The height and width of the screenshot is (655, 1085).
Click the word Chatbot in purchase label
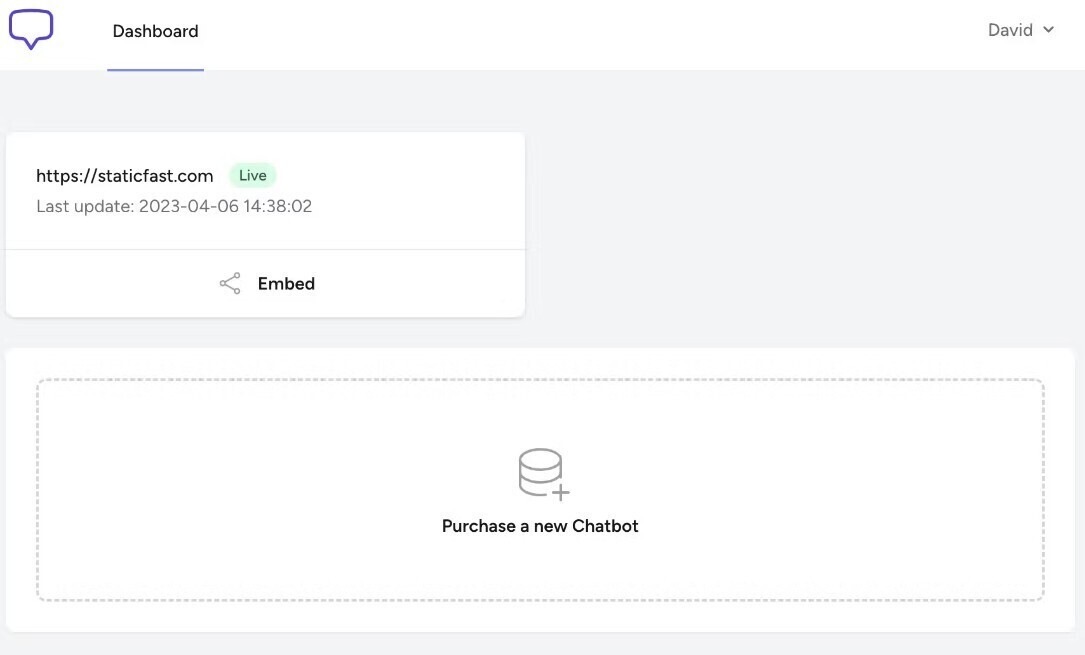point(605,526)
